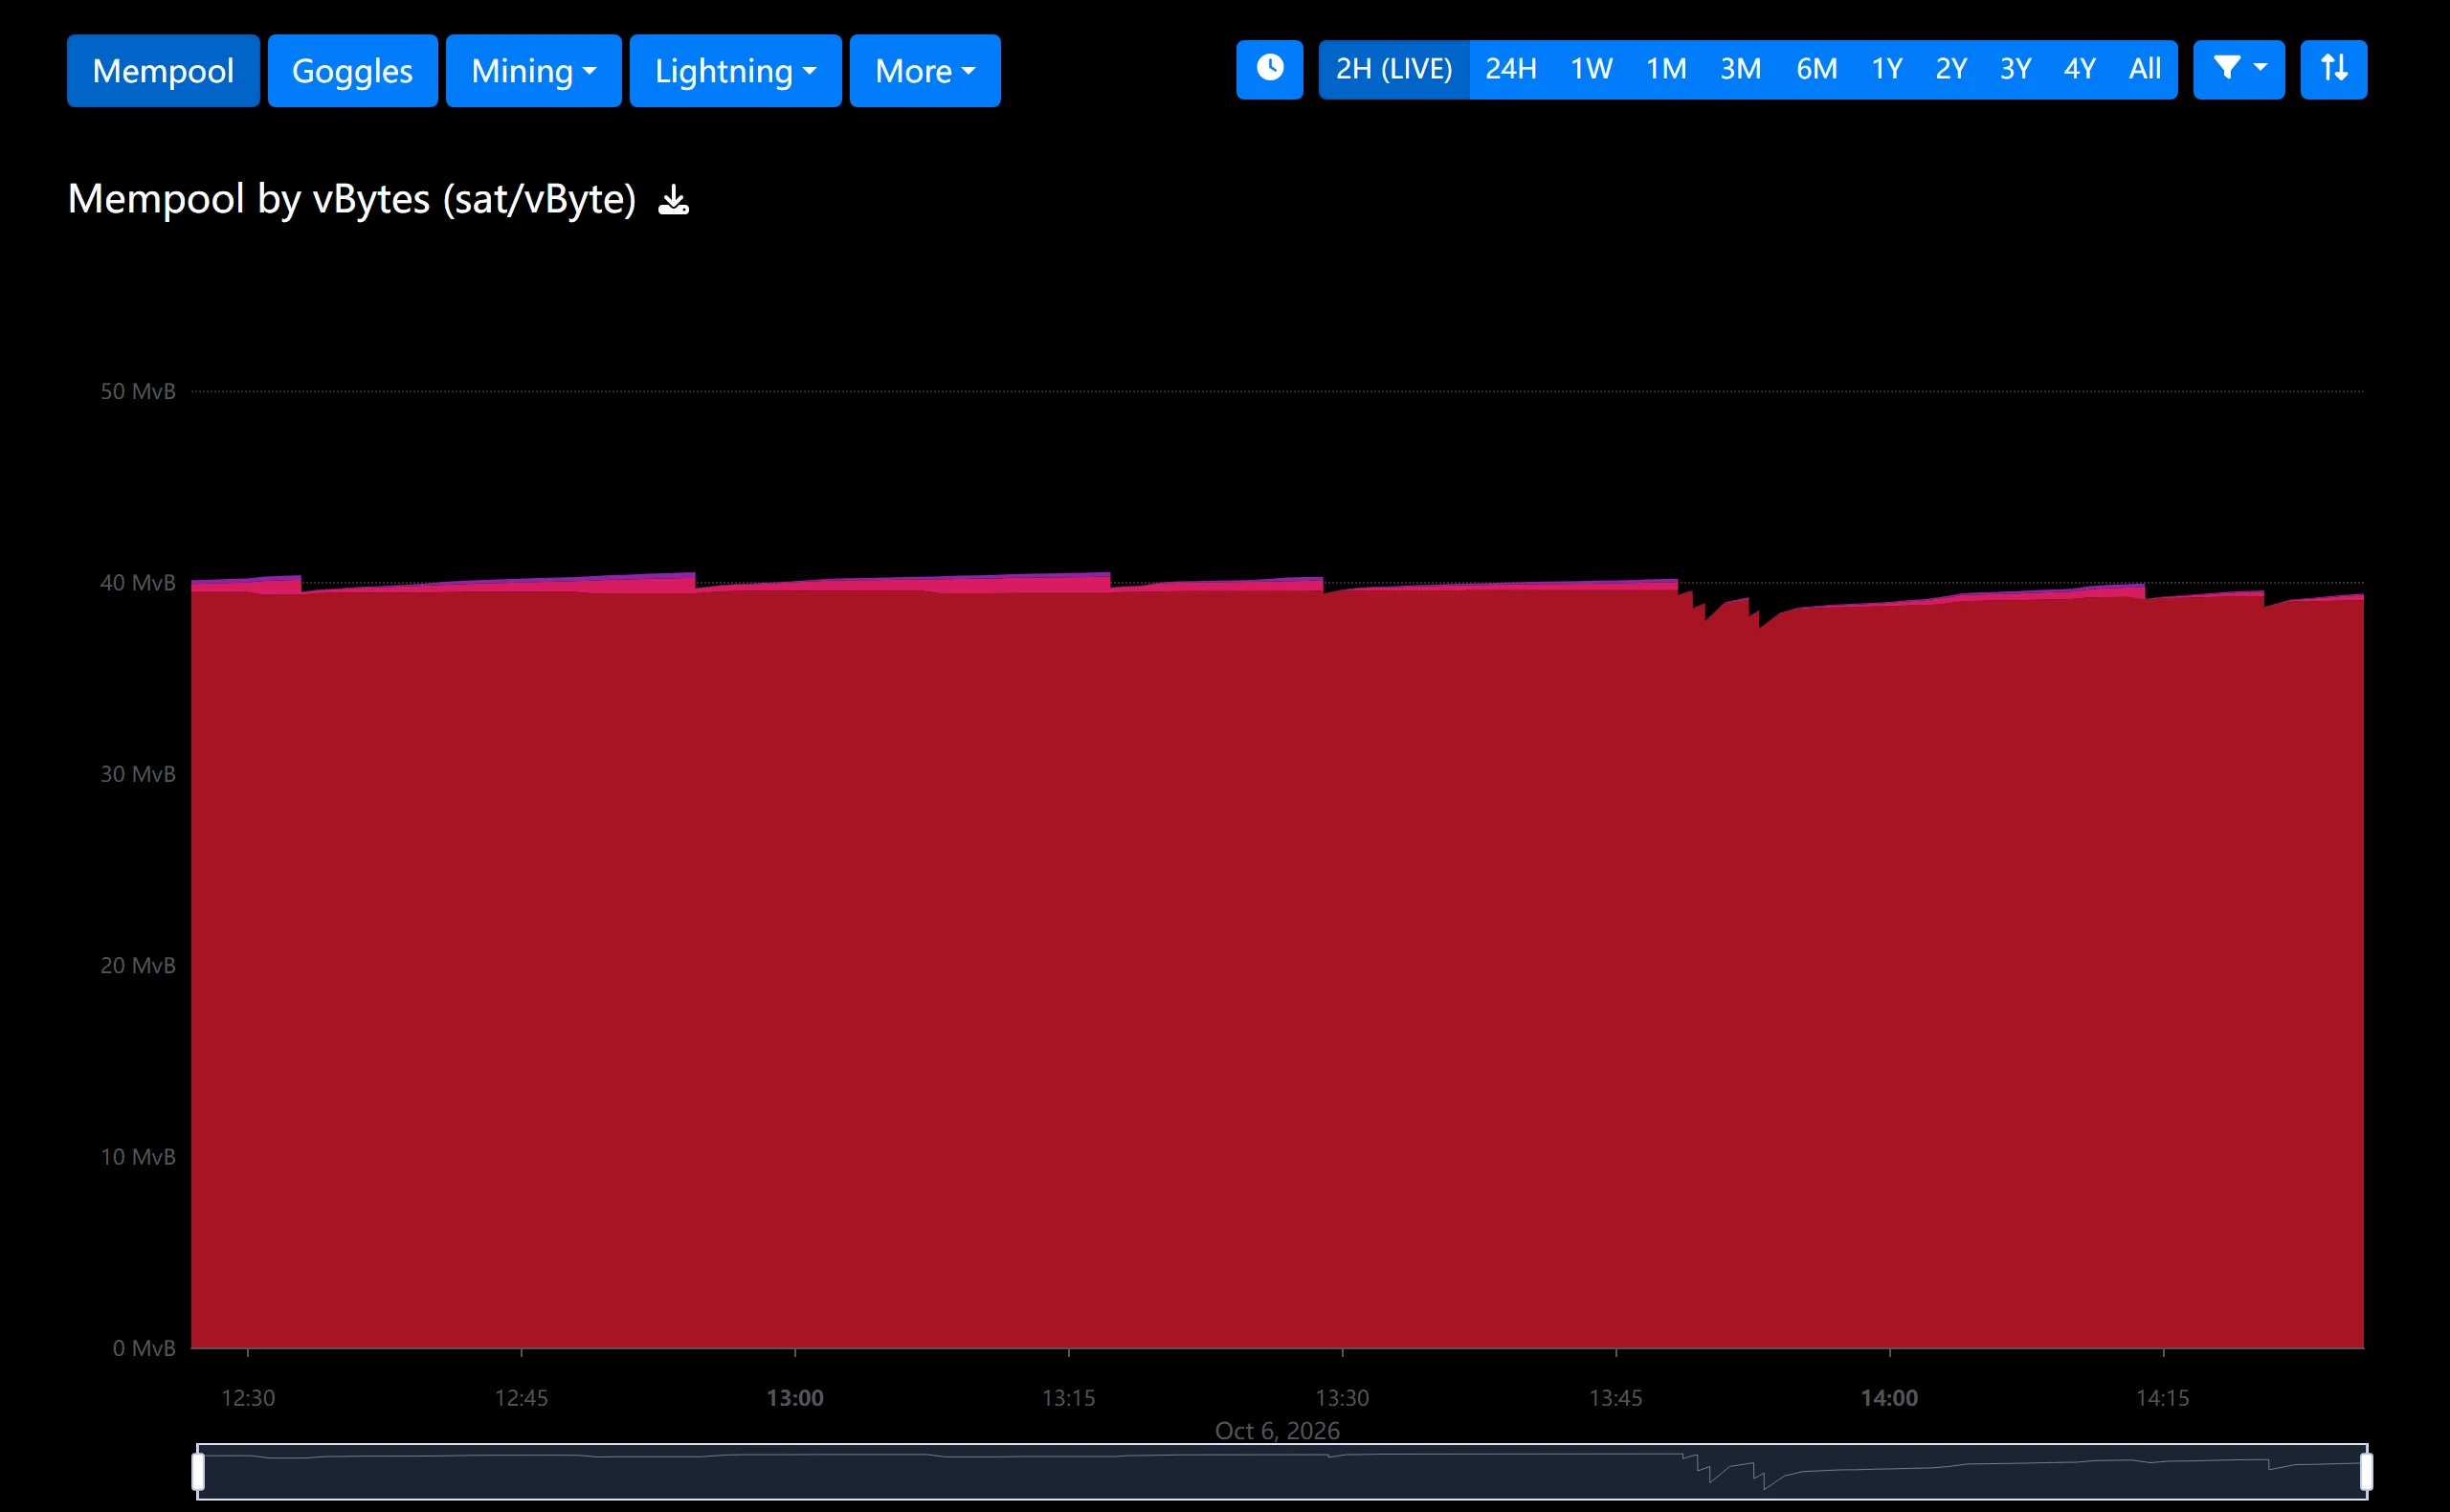Download the Mempool by vBytes chart data
The height and width of the screenshot is (1512, 2450).
point(674,200)
